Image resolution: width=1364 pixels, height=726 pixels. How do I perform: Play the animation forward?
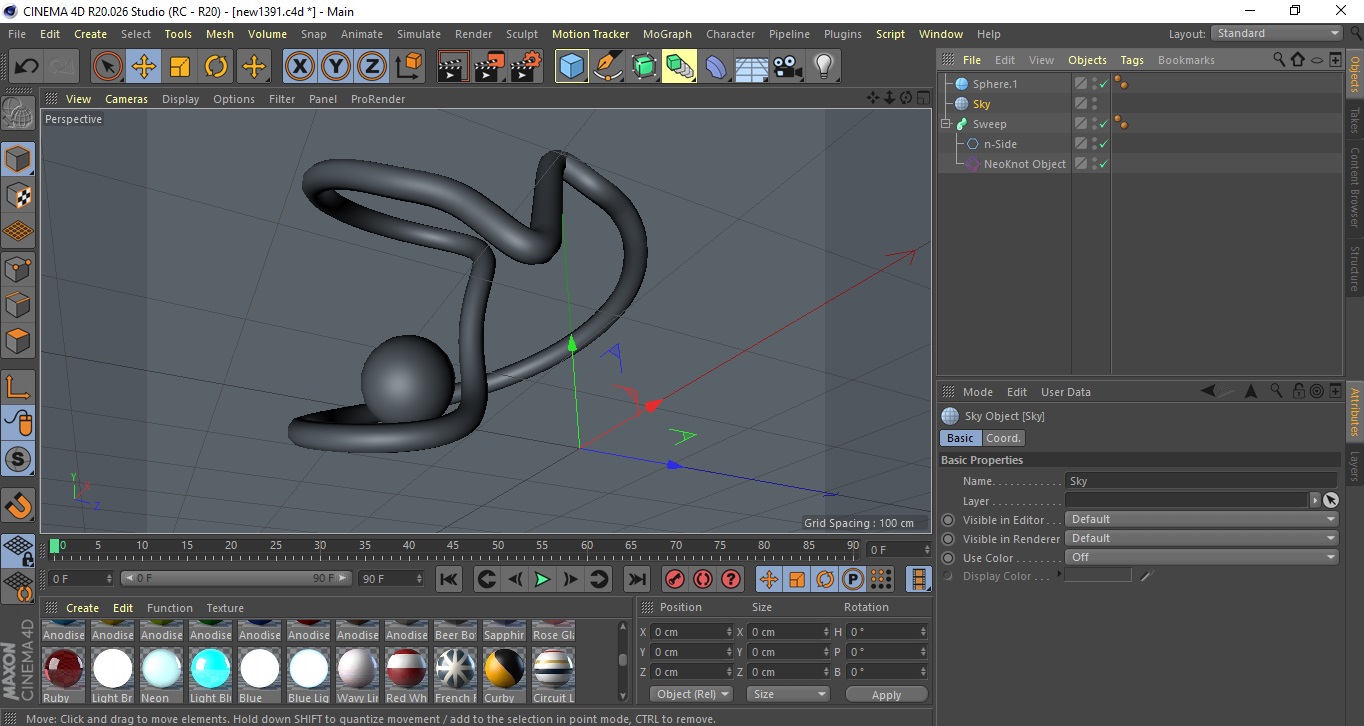[x=542, y=579]
